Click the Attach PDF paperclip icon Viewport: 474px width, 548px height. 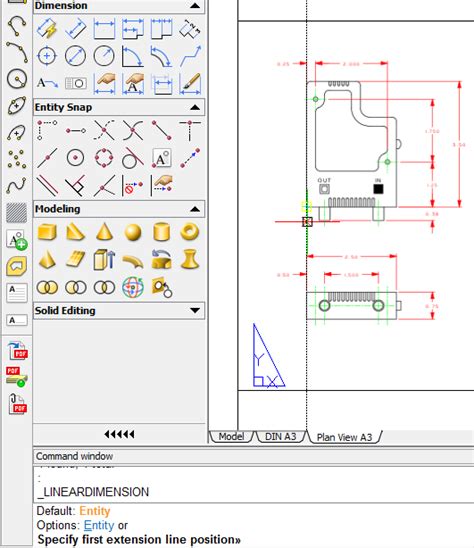[x=17, y=404]
